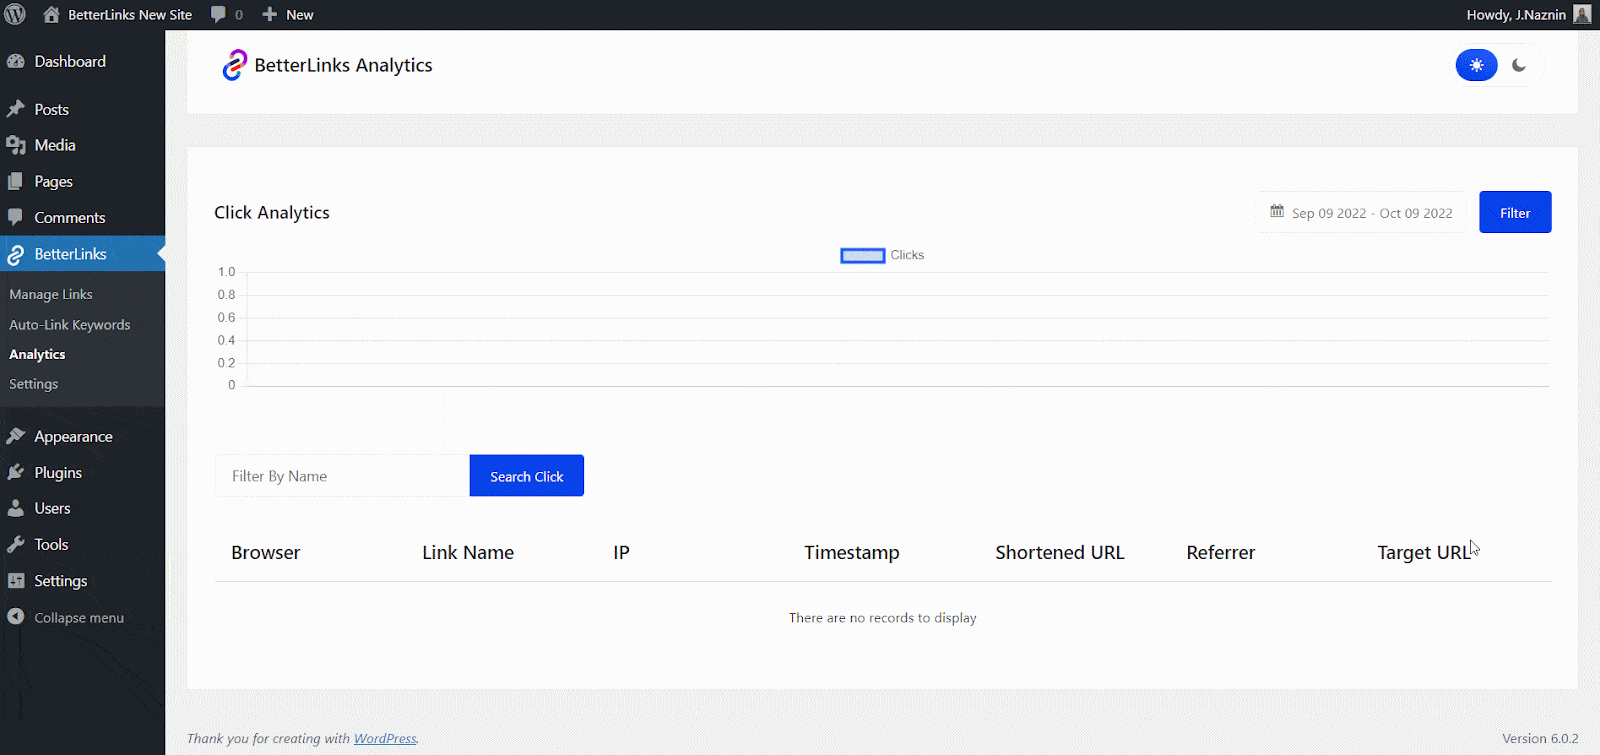Open the comments bubble icon in admin bar

(218, 15)
